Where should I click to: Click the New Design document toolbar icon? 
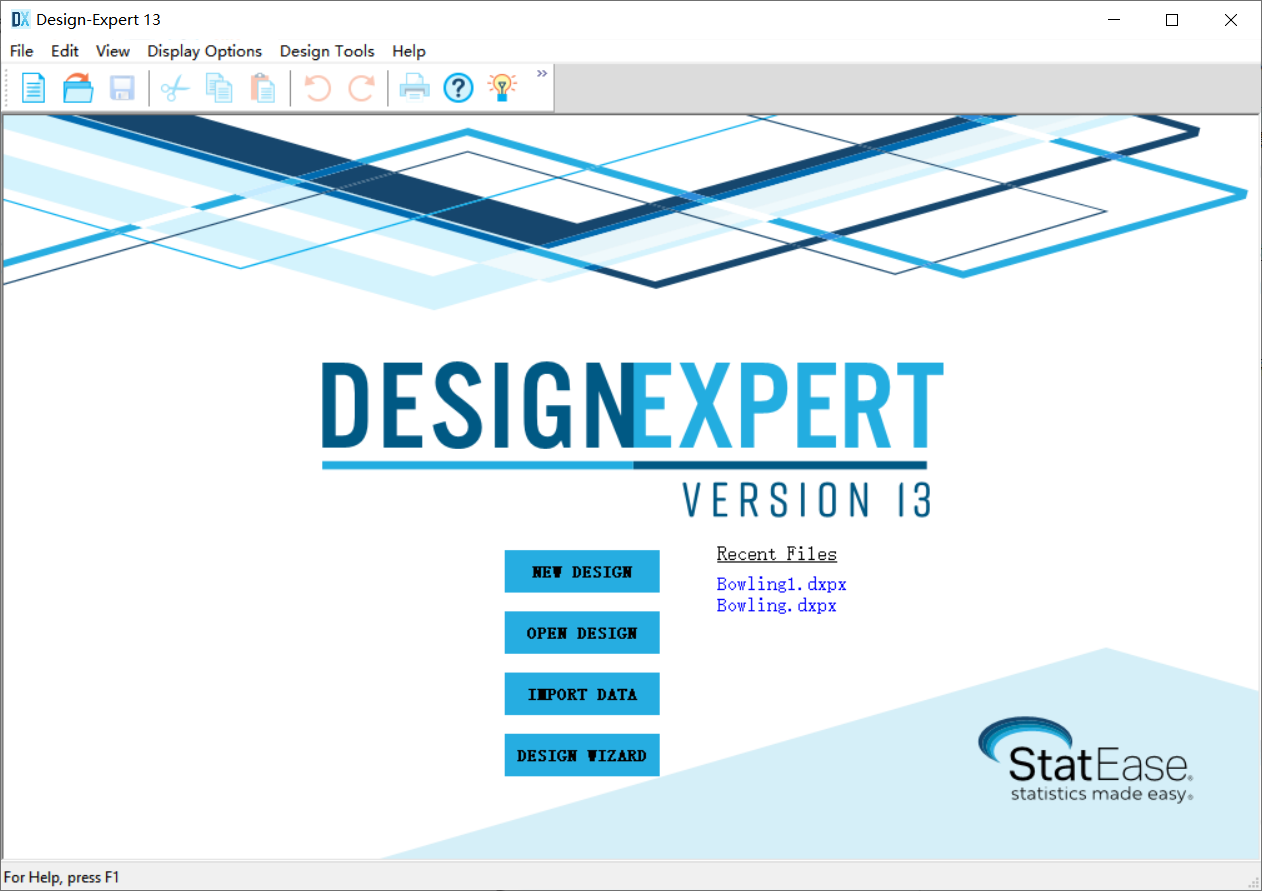tap(34, 88)
